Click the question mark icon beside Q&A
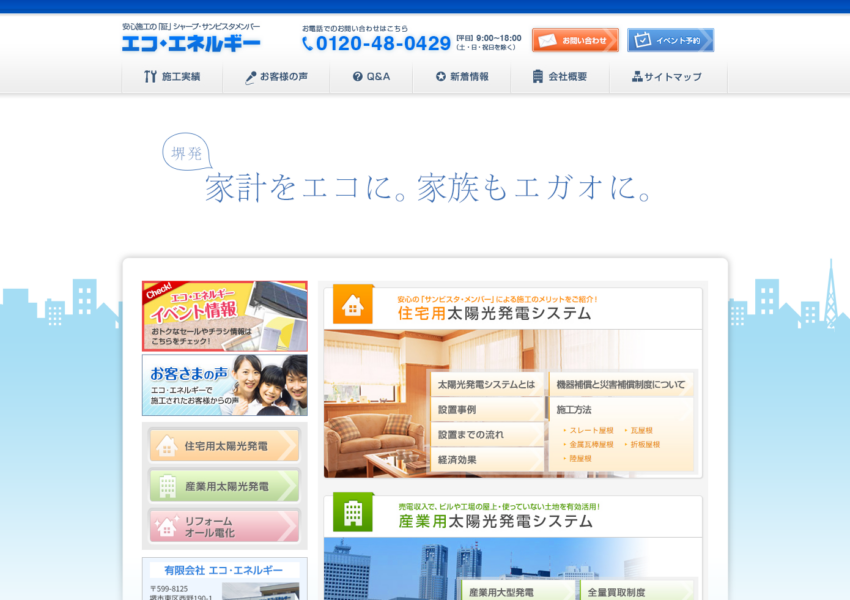This screenshot has width=850, height=600. [x=358, y=77]
